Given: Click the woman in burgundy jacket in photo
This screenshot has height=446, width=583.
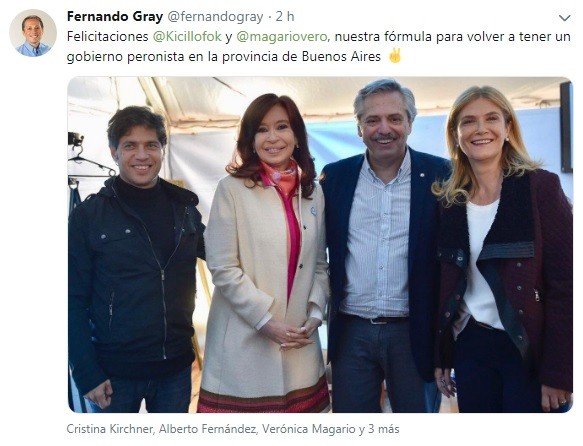Looking at the screenshot, I should 502,253.
